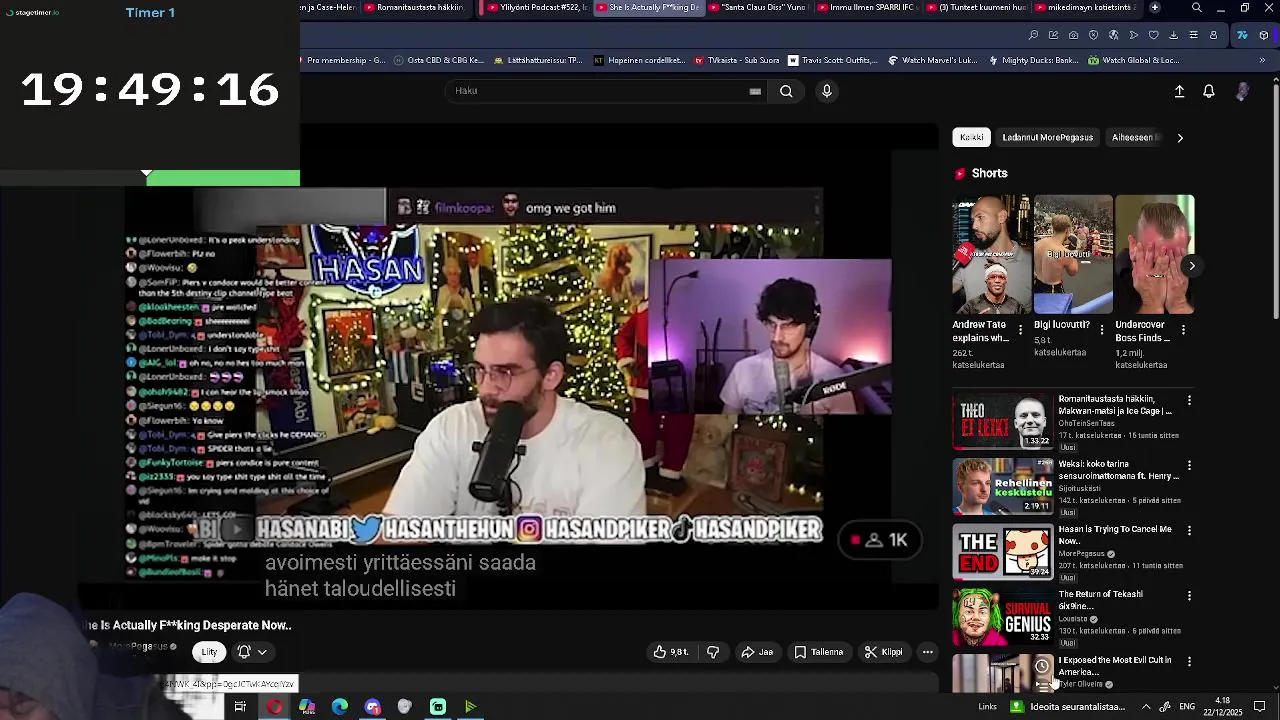The image size is (1280, 720).
Task: Open options for Weksi koko tarina video
Action: click(x=1189, y=465)
